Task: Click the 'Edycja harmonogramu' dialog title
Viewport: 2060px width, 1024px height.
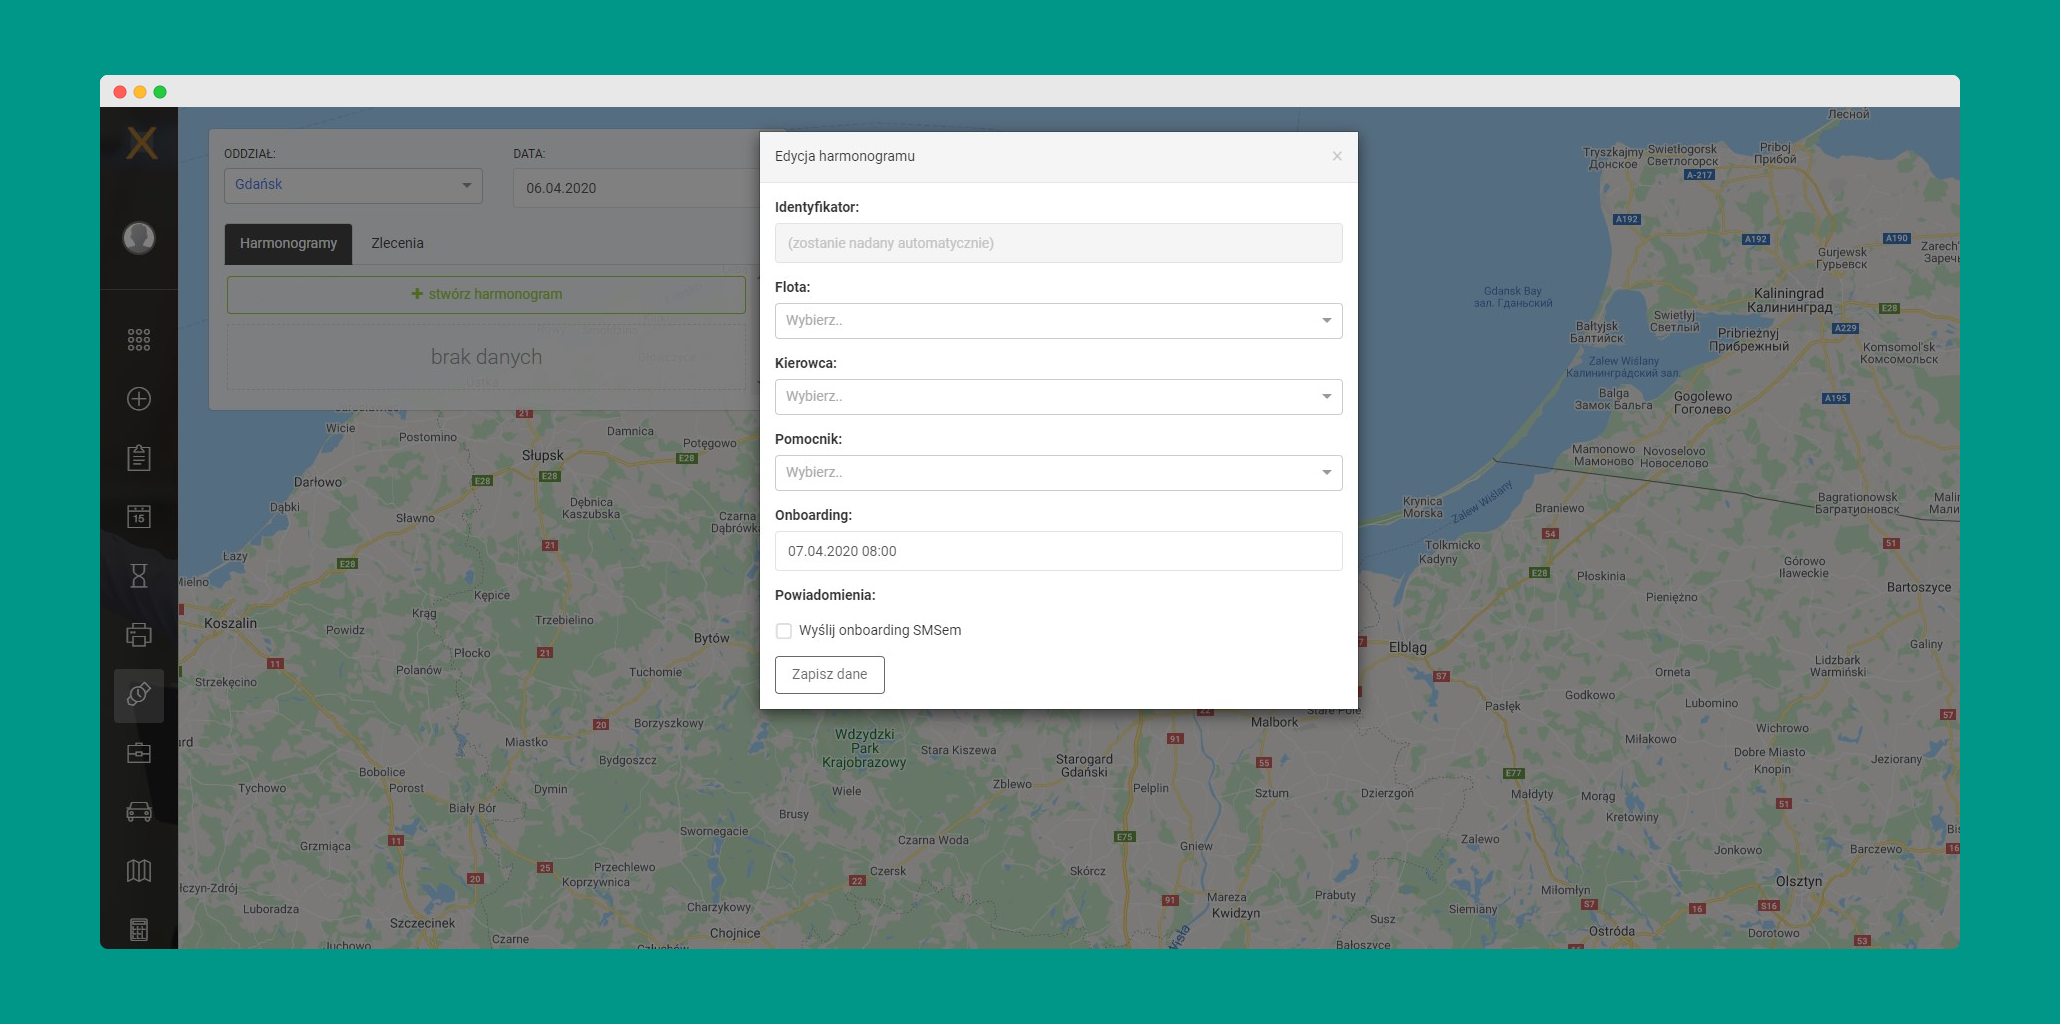Action: tap(845, 156)
